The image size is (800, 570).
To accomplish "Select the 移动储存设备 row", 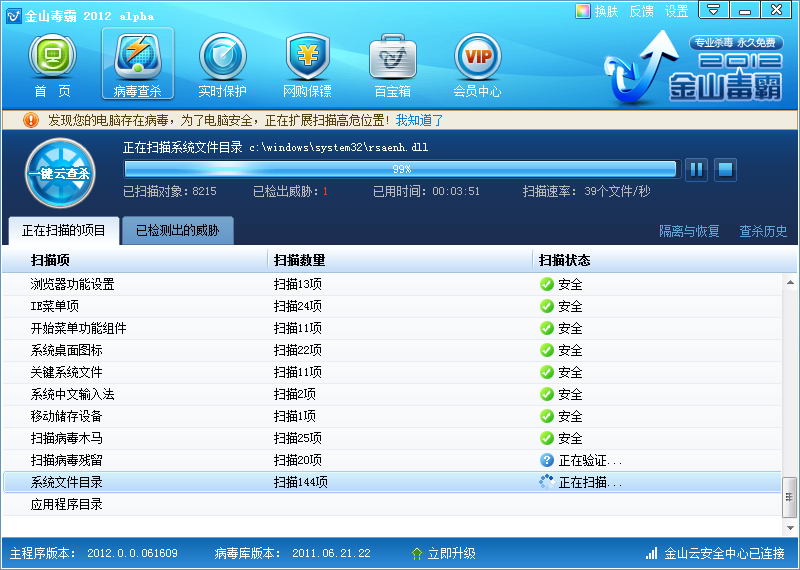I will point(392,416).
